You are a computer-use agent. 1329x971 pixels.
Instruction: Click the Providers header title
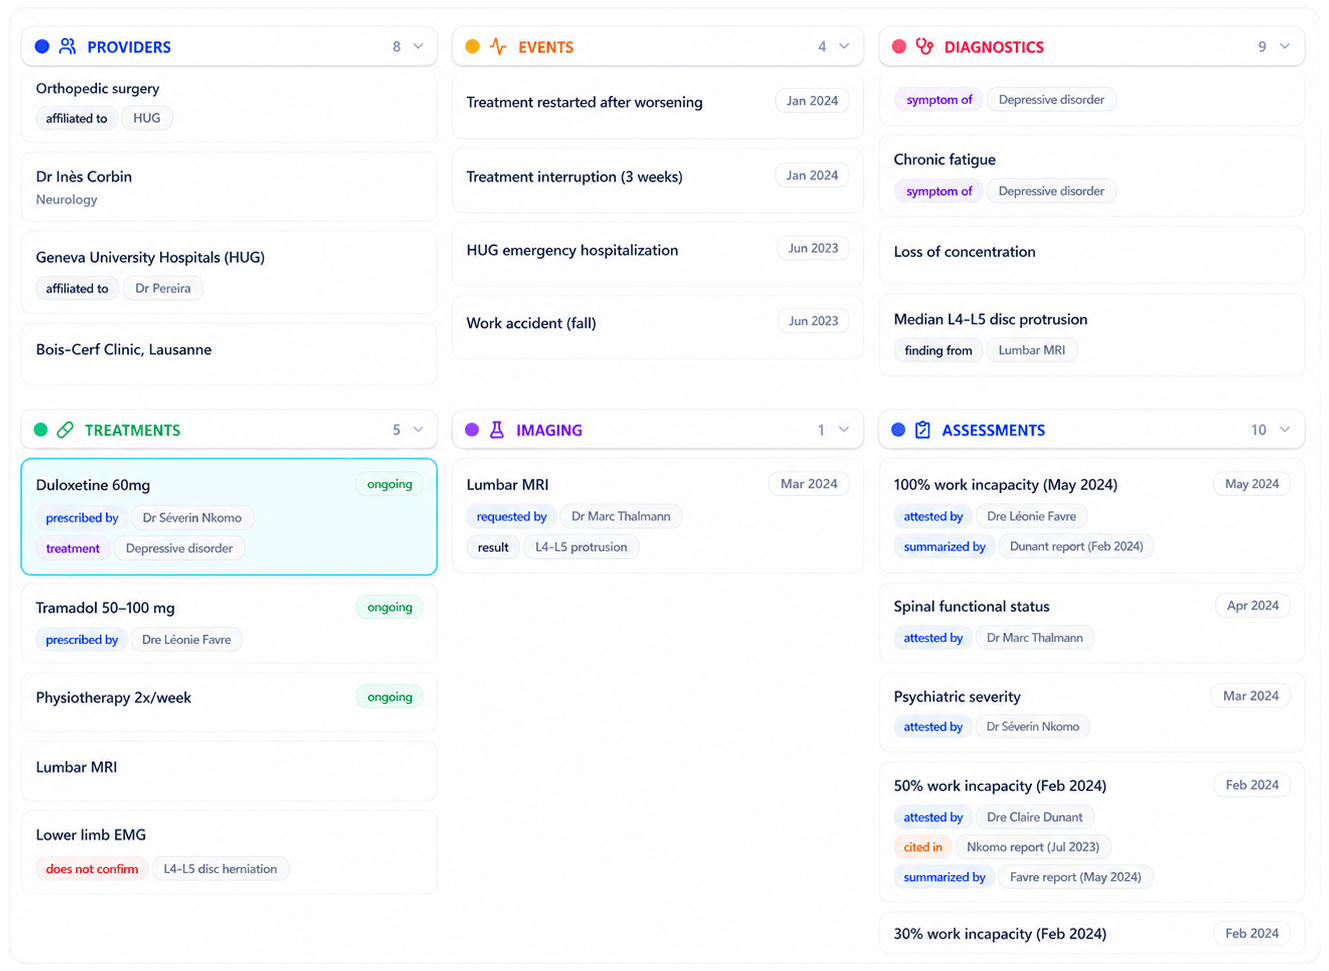pyautogui.click(x=129, y=47)
